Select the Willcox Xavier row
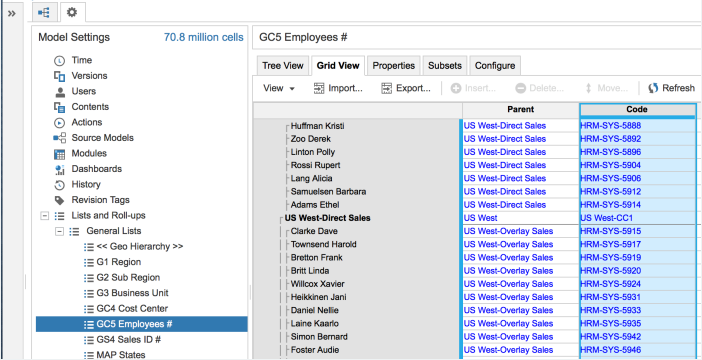 coord(317,284)
